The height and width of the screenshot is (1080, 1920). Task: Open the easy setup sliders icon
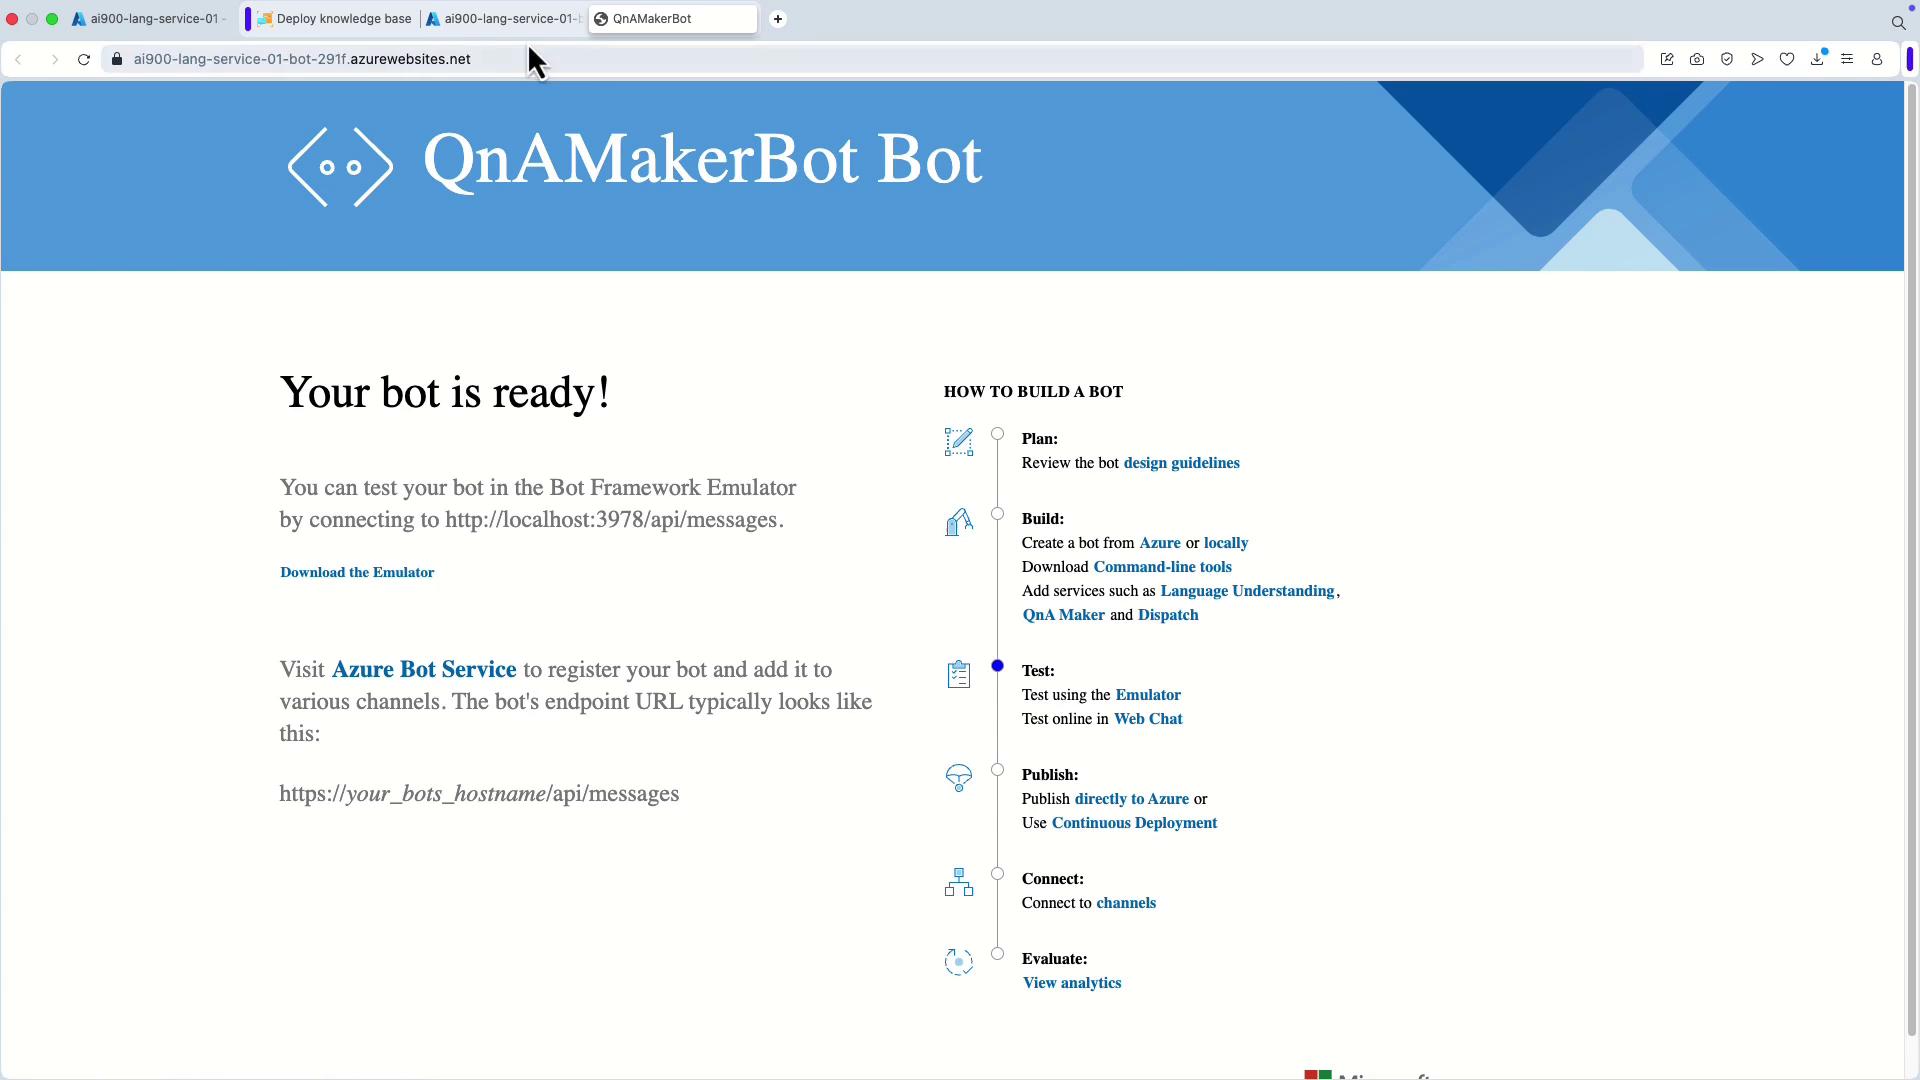point(1847,59)
